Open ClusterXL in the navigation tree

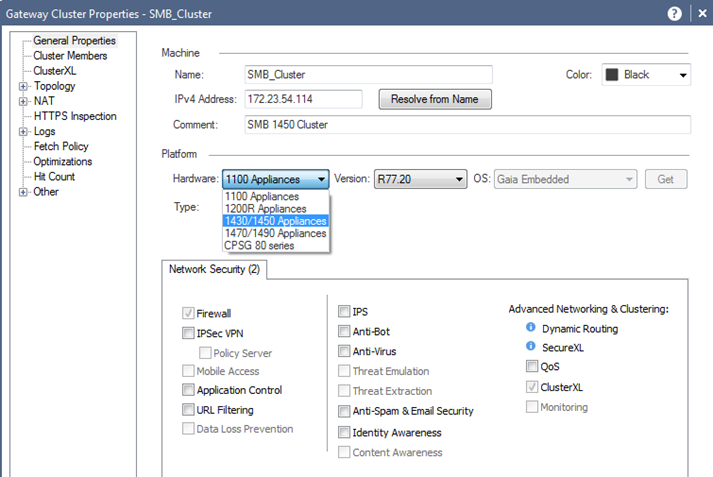click(55, 71)
